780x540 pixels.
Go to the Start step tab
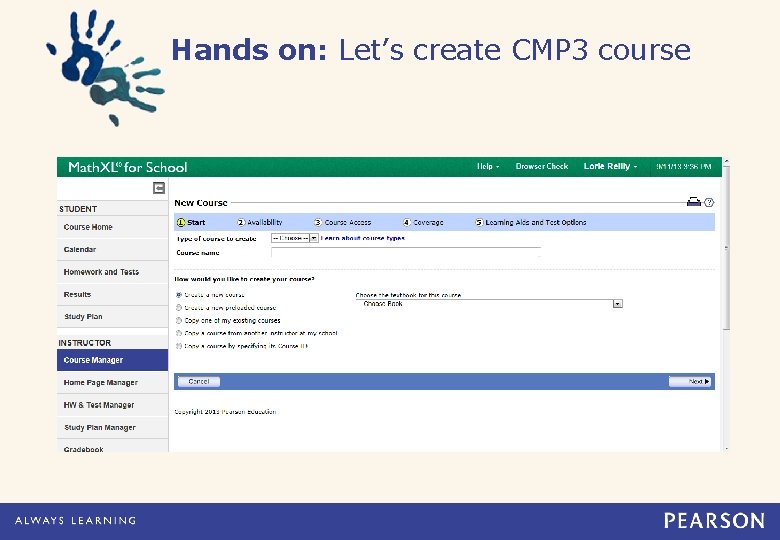192,222
